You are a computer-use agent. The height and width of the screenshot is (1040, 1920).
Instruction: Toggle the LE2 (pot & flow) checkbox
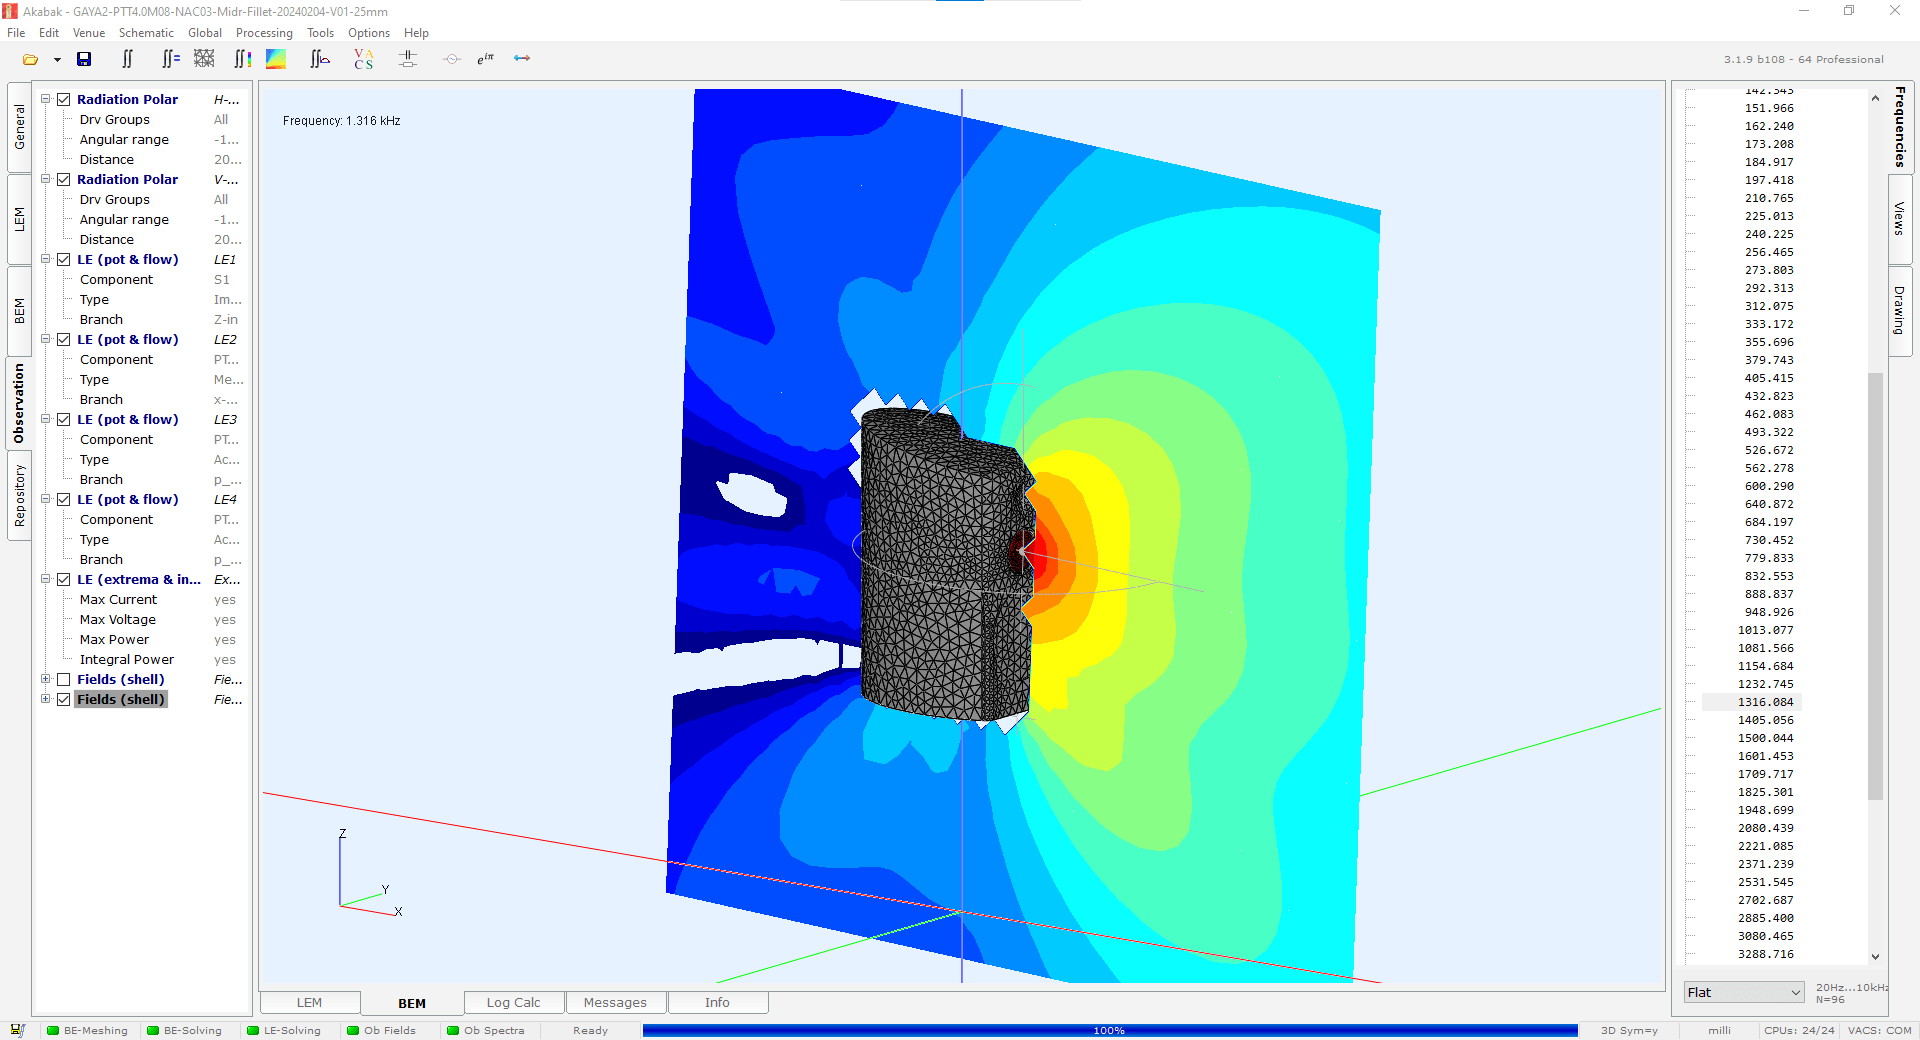[x=64, y=339]
